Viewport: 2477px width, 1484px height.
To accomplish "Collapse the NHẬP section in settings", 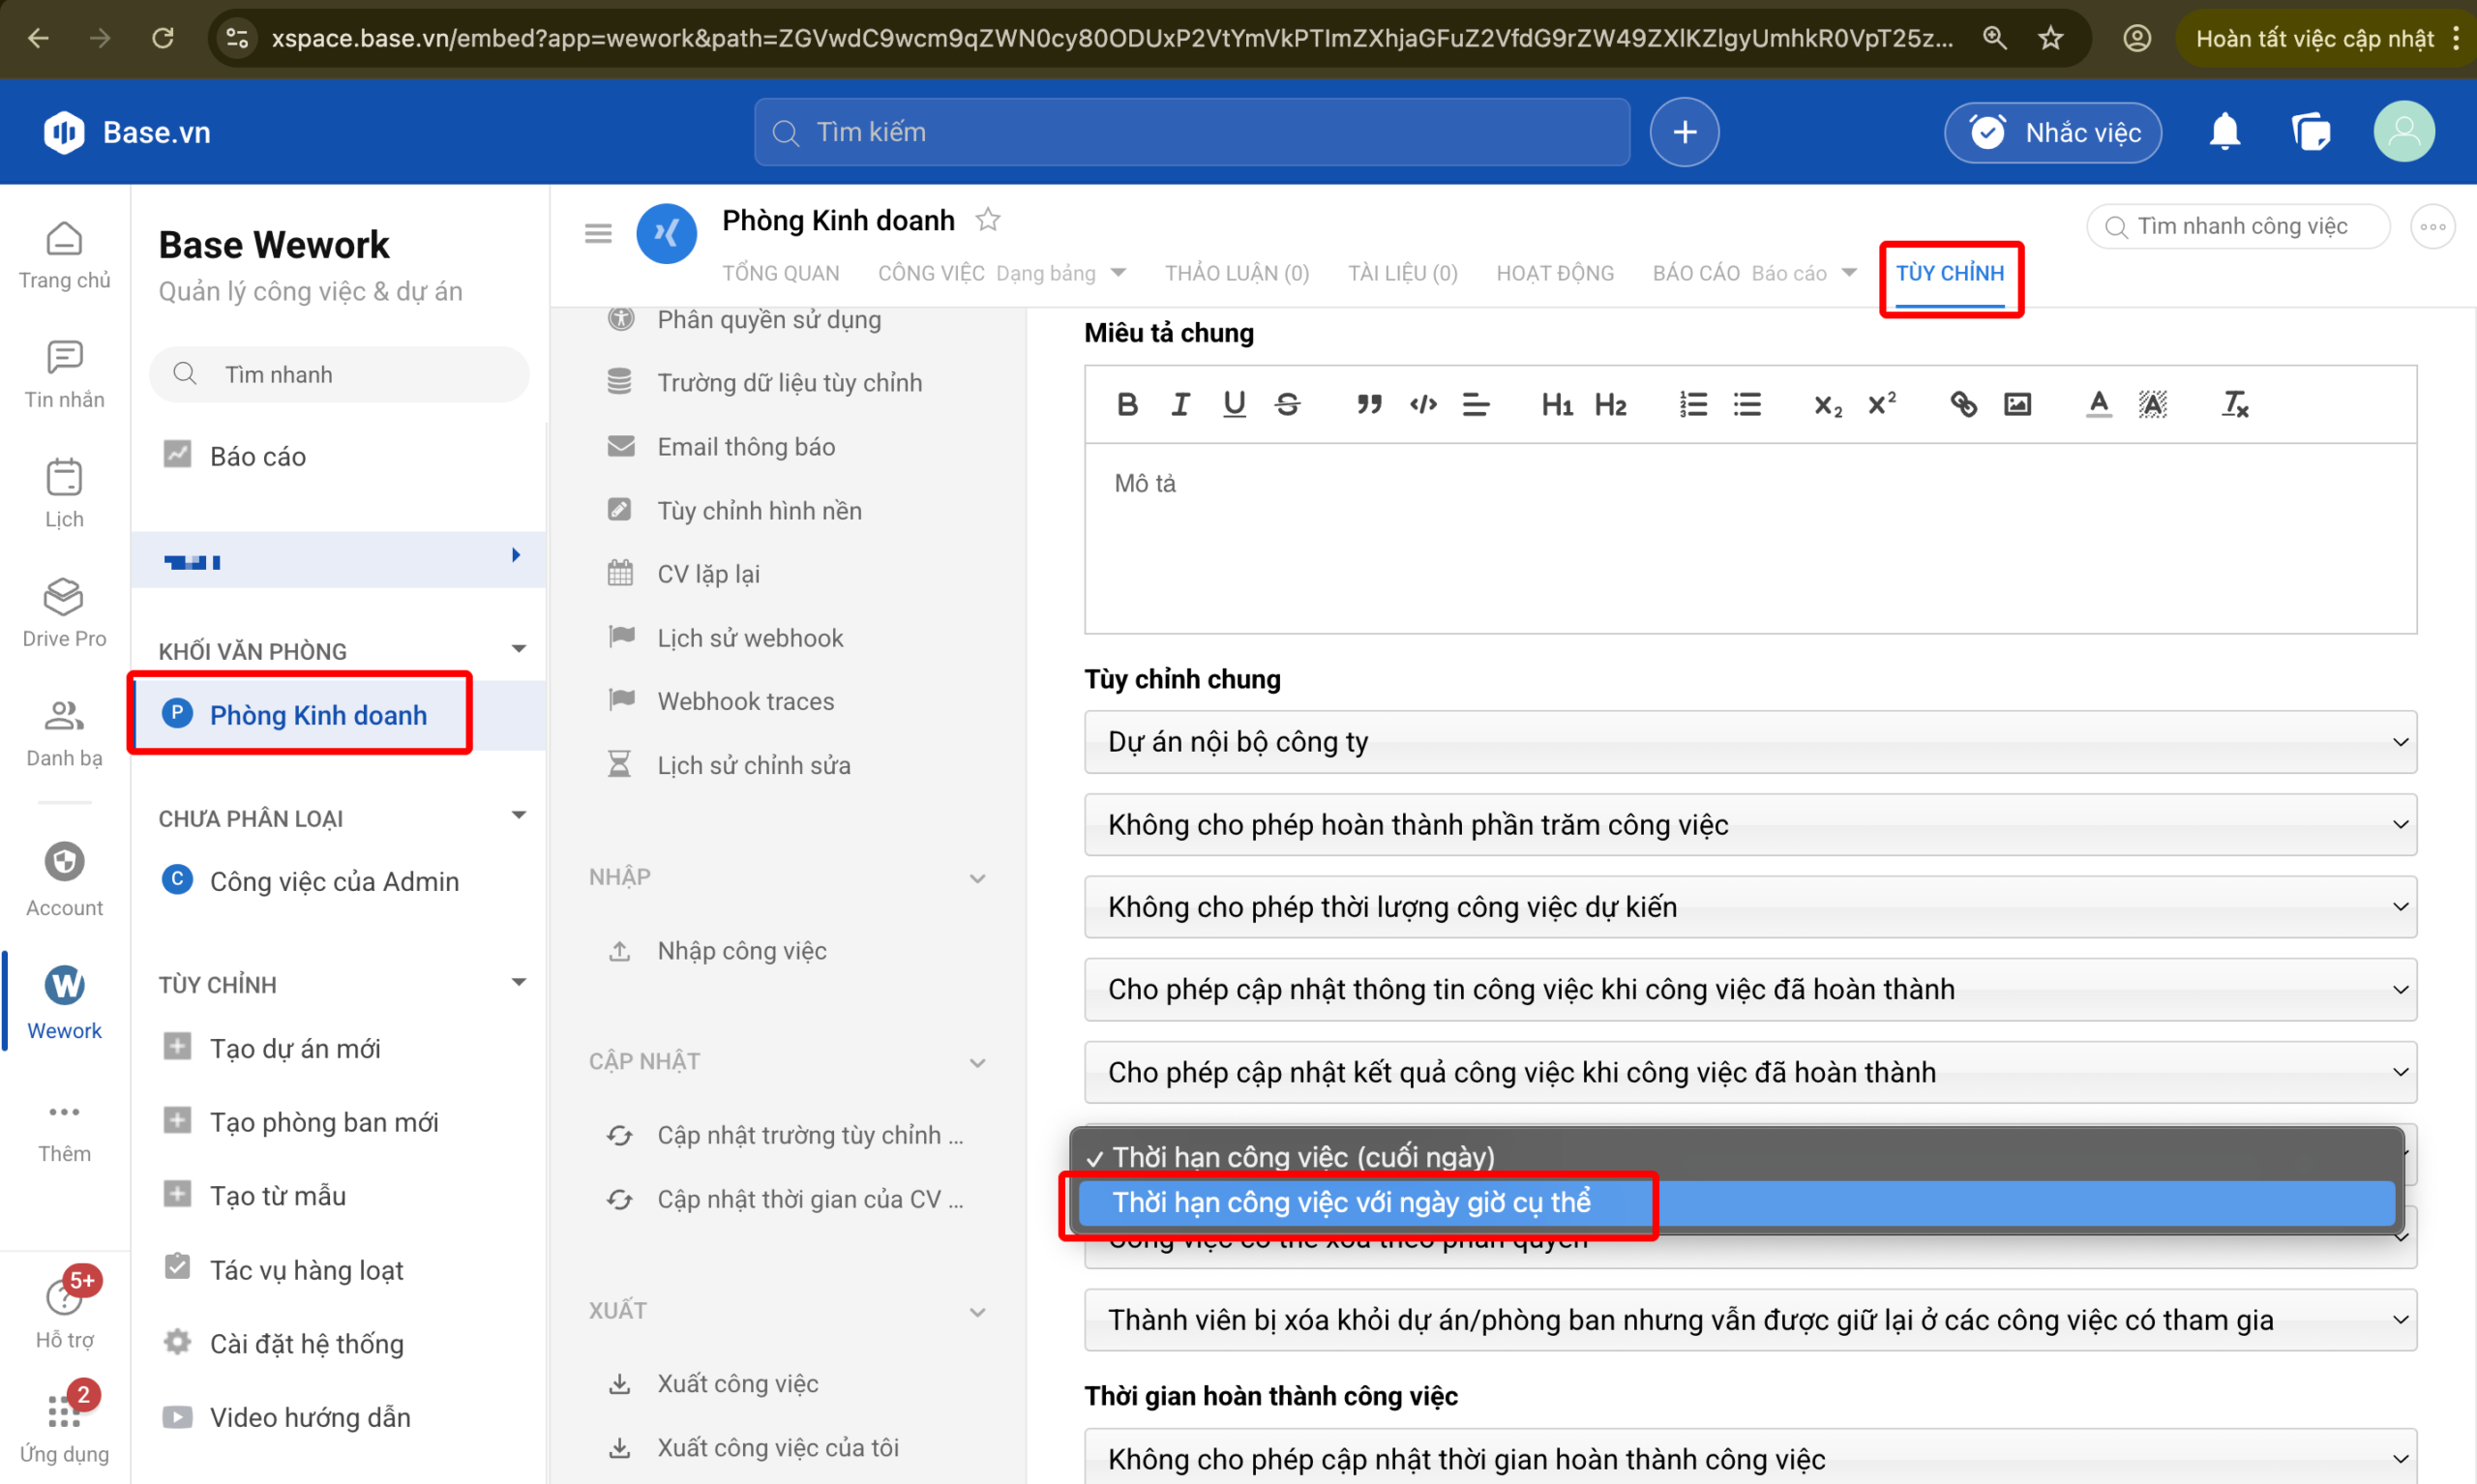I will tap(977, 878).
